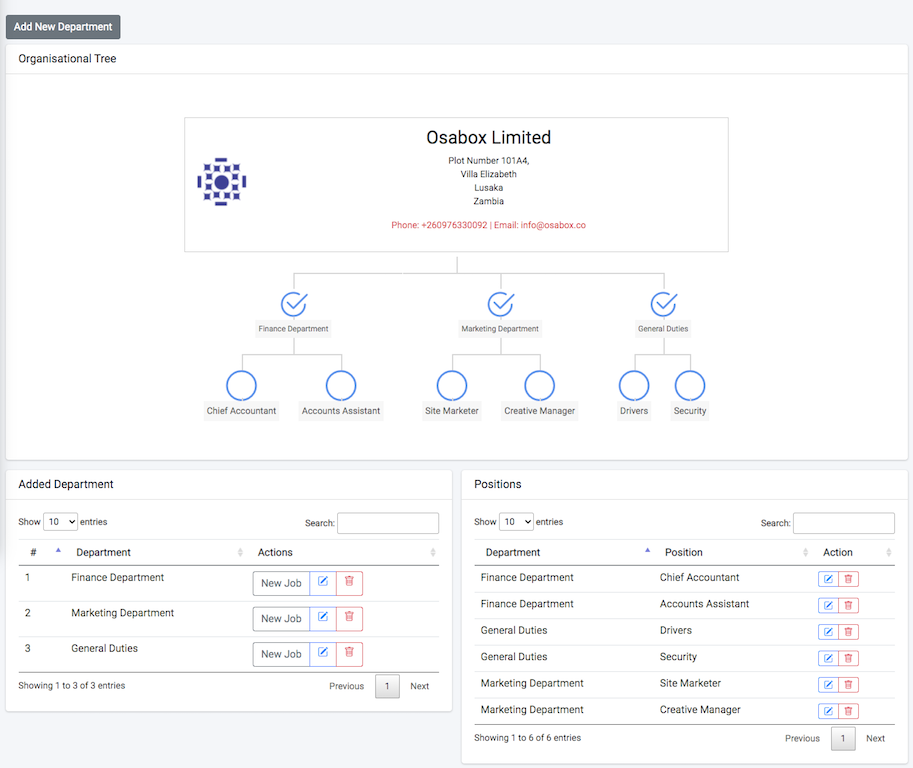Click the Accounts Assistant circle node
The height and width of the screenshot is (768, 913).
pos(341,385)
